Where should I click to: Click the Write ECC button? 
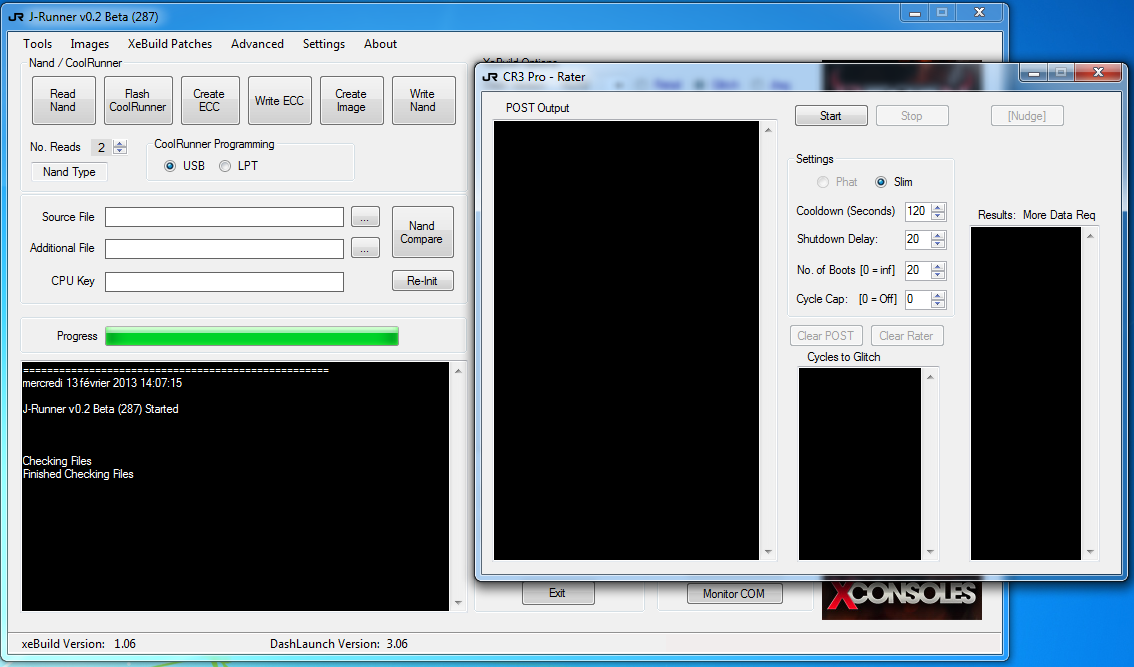279,101
